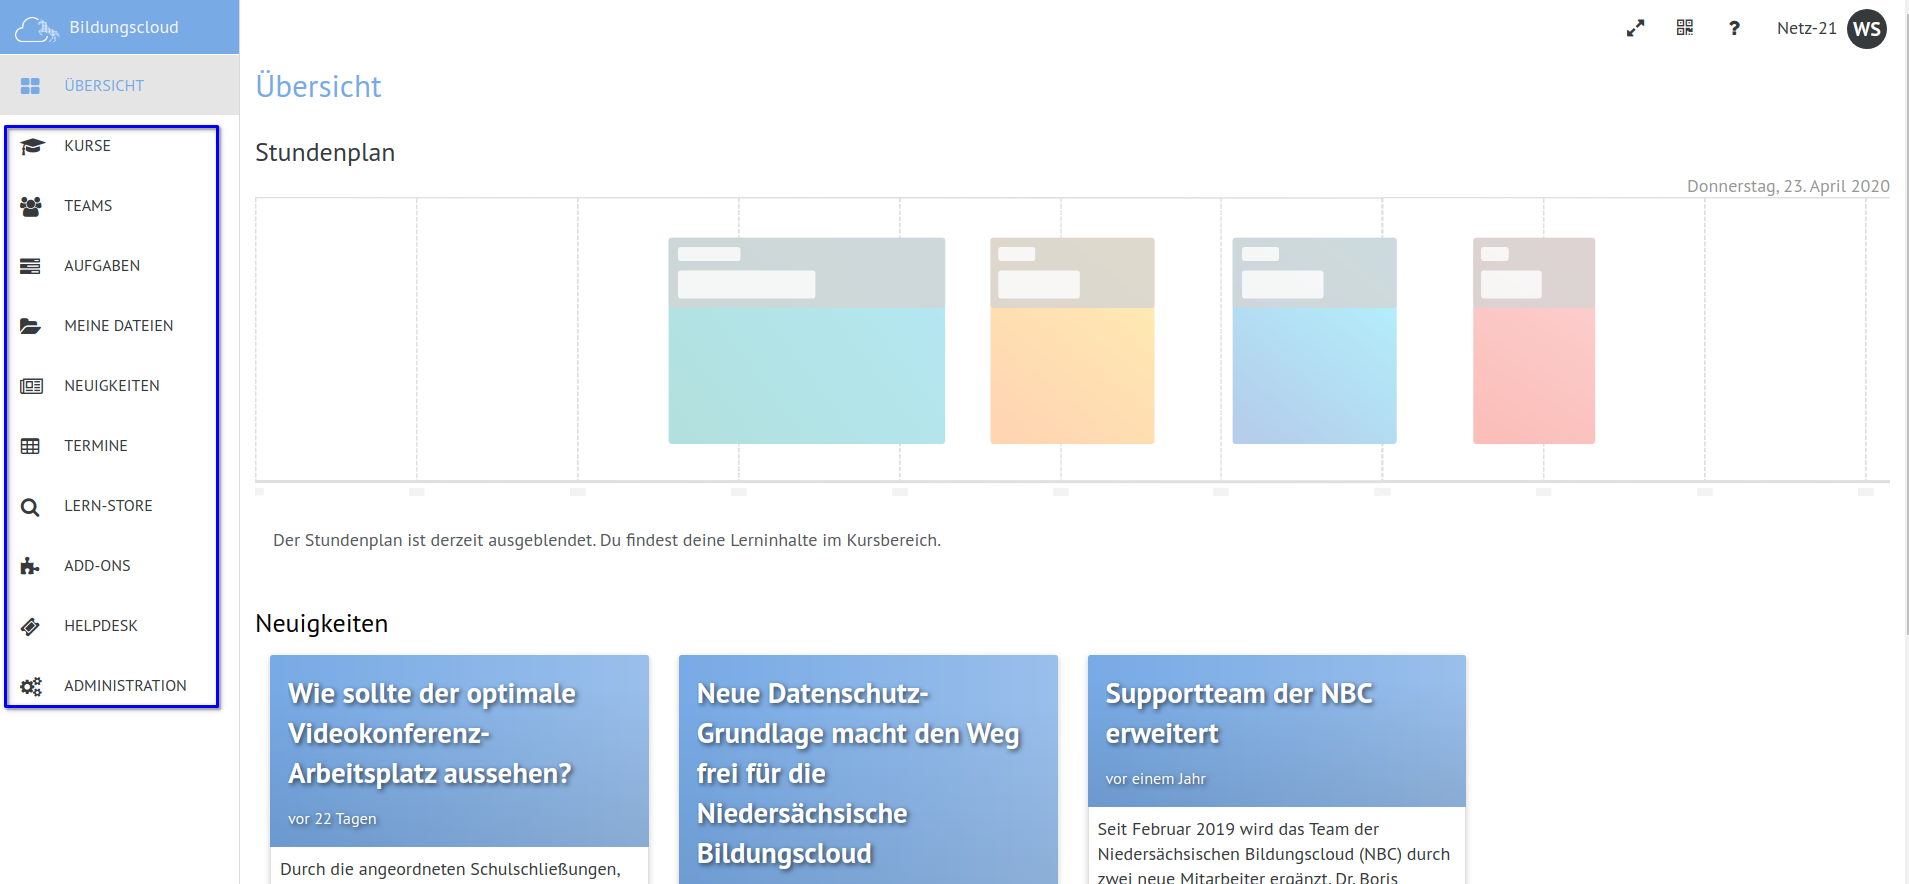Open the Übersicht menu item
The height and width of the screenshot is (884, 1909).
point(104,86)
